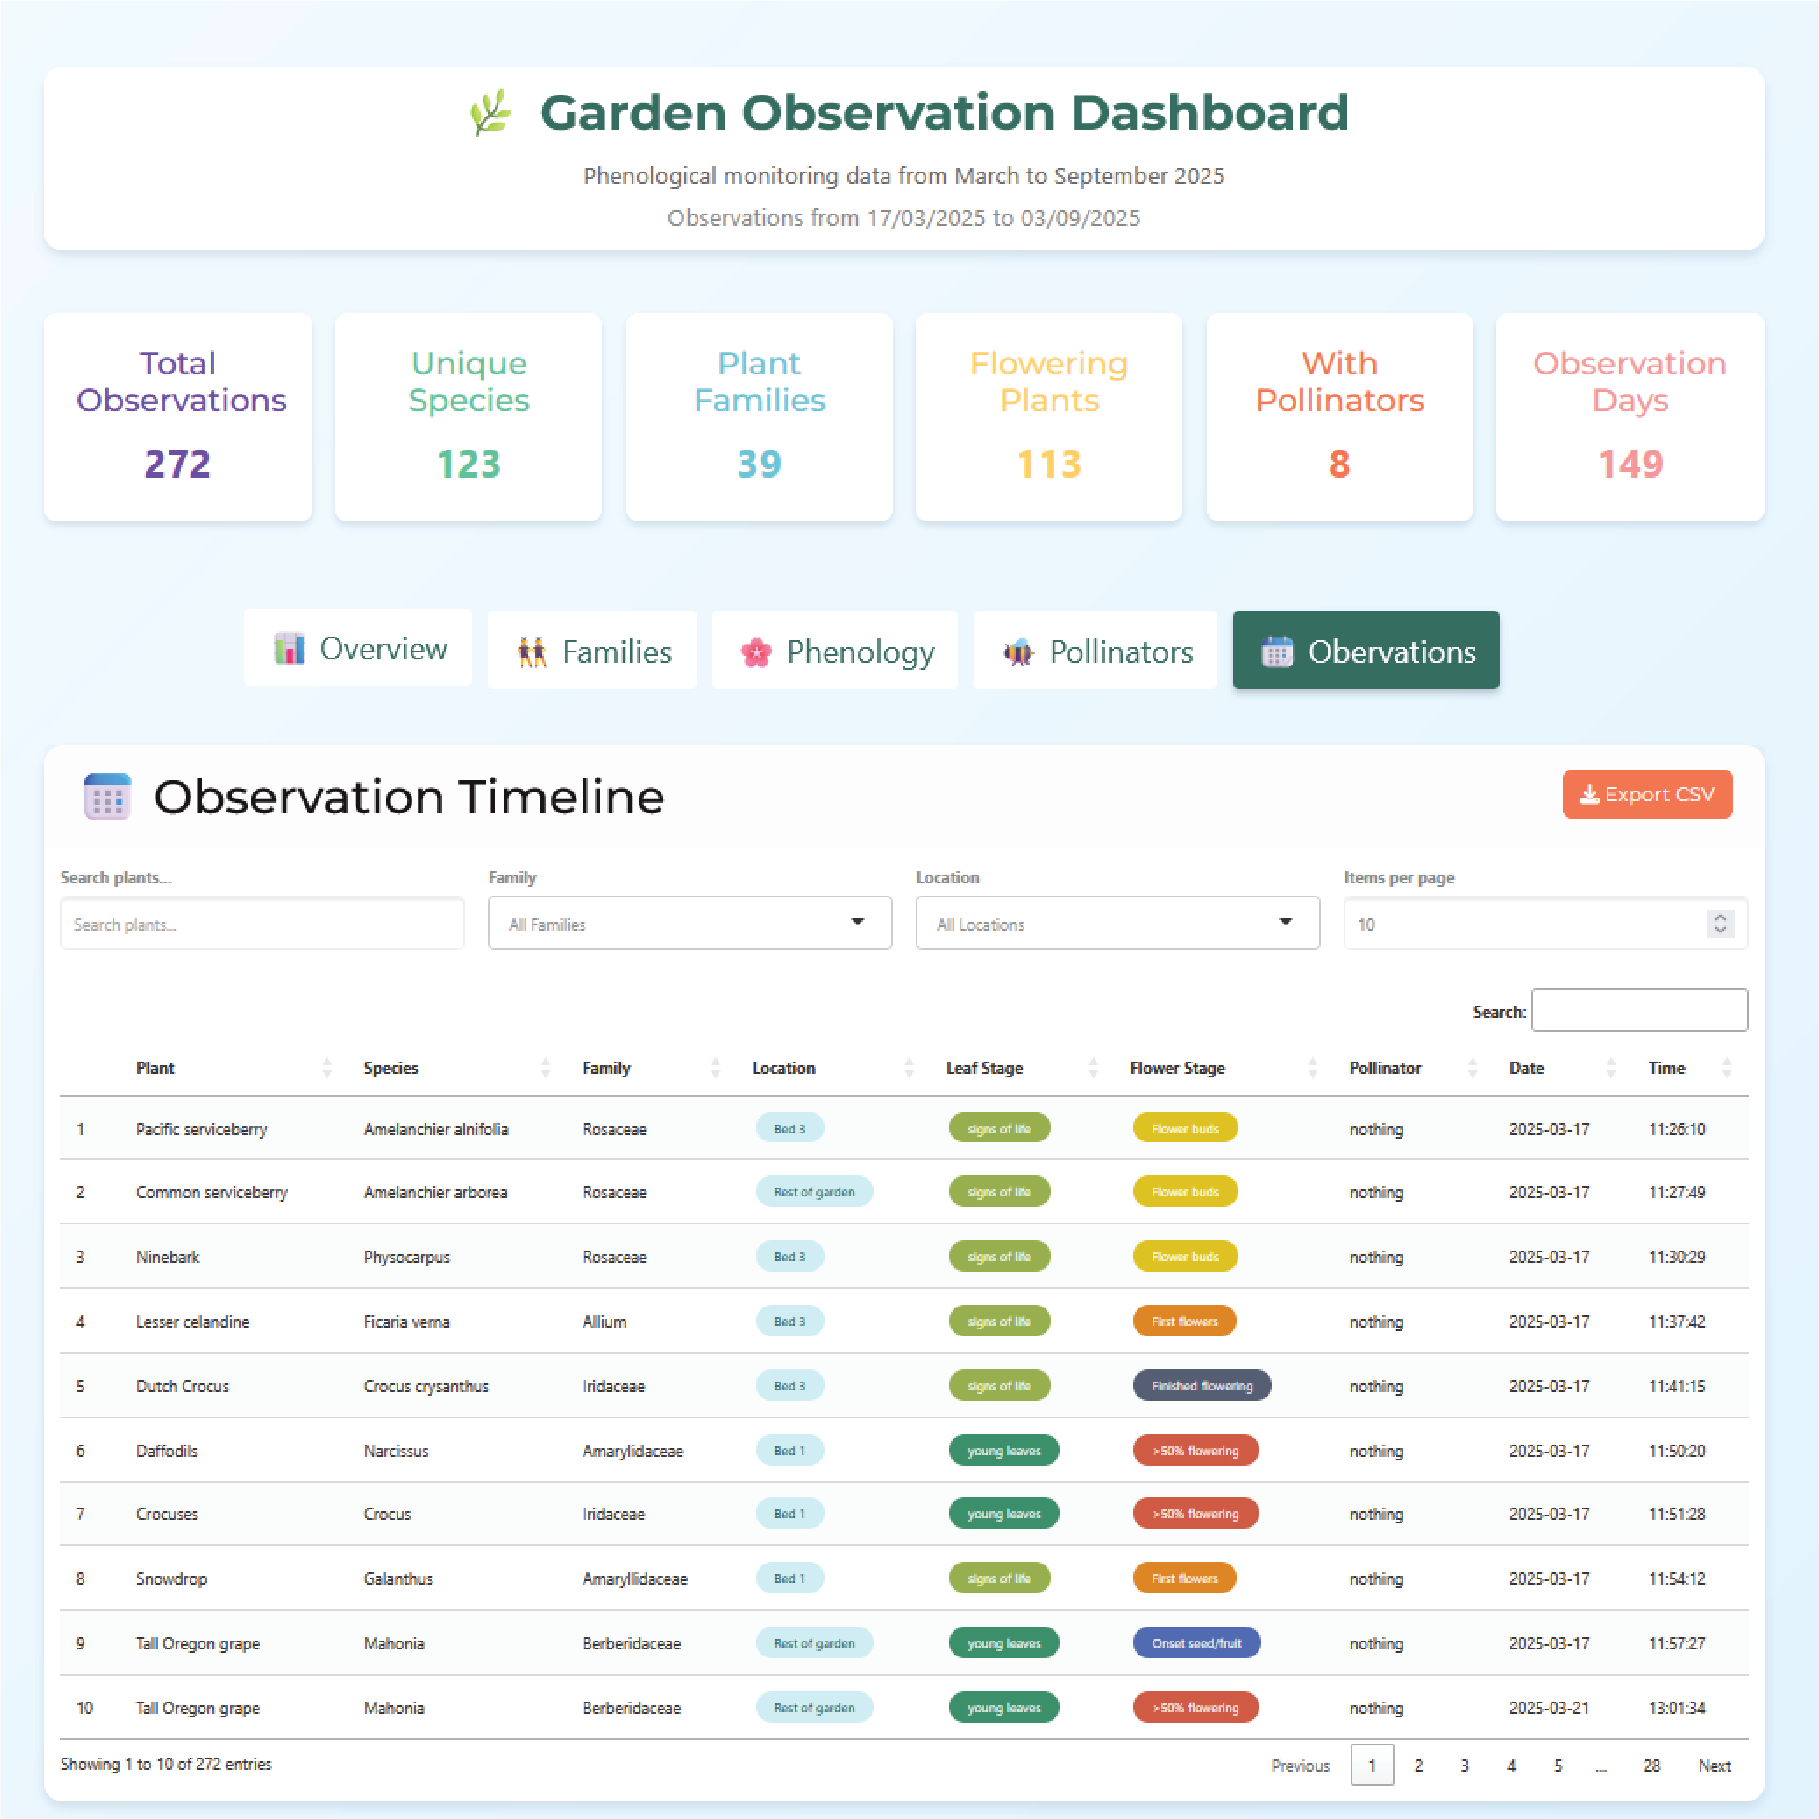Go to Next page of entries
1819x1819 pixels.
(x=1714, y=1766)
